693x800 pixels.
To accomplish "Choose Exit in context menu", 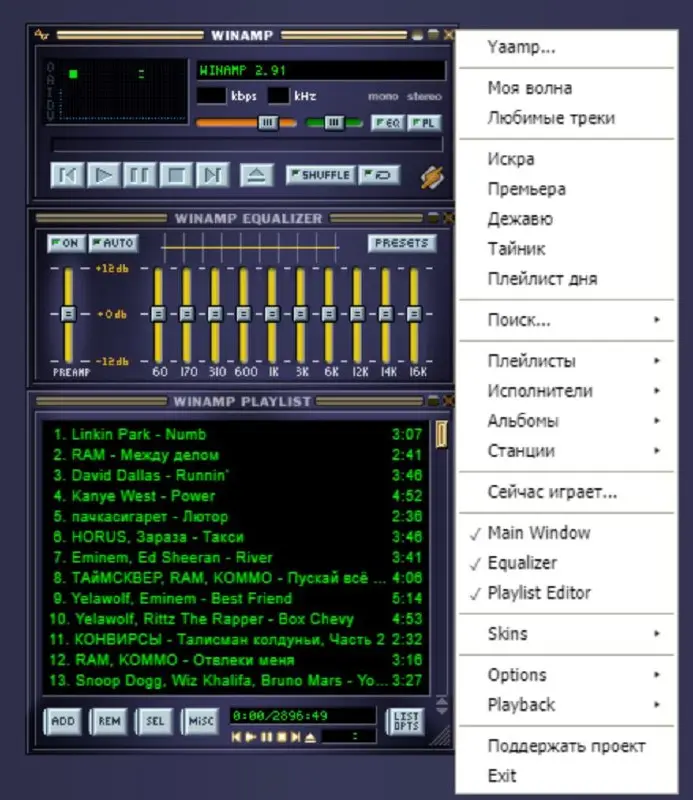I will [x=566, y=776].
